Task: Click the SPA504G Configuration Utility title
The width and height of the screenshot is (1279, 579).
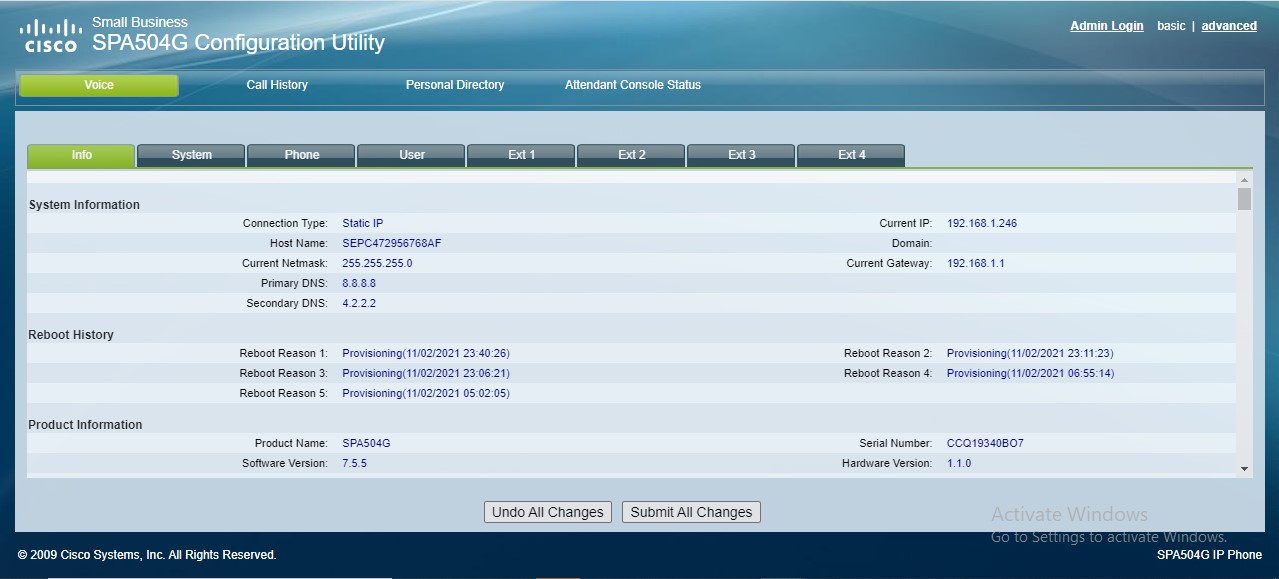Action: click(238, 42)
